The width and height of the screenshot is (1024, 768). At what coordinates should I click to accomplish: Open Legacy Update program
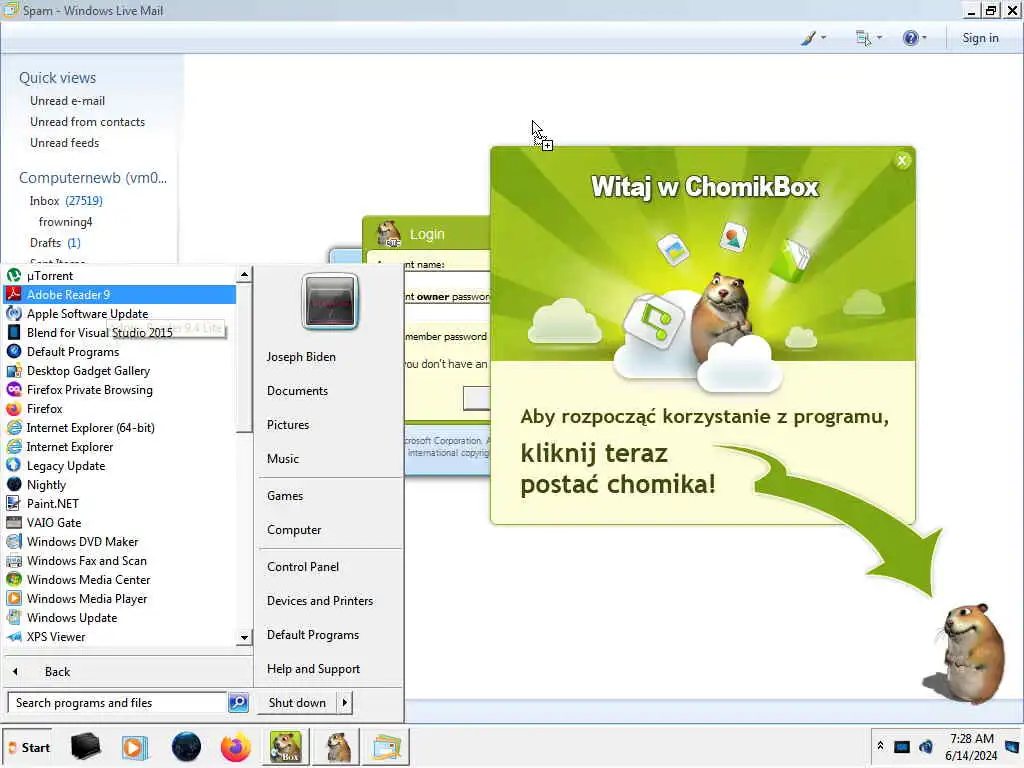click(x=120, y=466)
